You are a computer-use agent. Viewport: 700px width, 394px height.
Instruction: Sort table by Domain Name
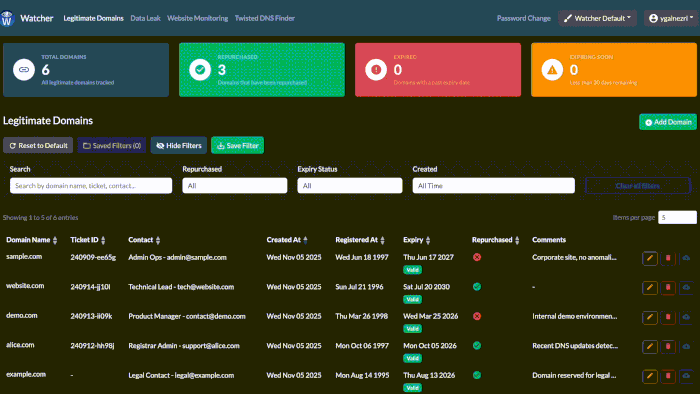pyautogui.click(x=32, y=240)
